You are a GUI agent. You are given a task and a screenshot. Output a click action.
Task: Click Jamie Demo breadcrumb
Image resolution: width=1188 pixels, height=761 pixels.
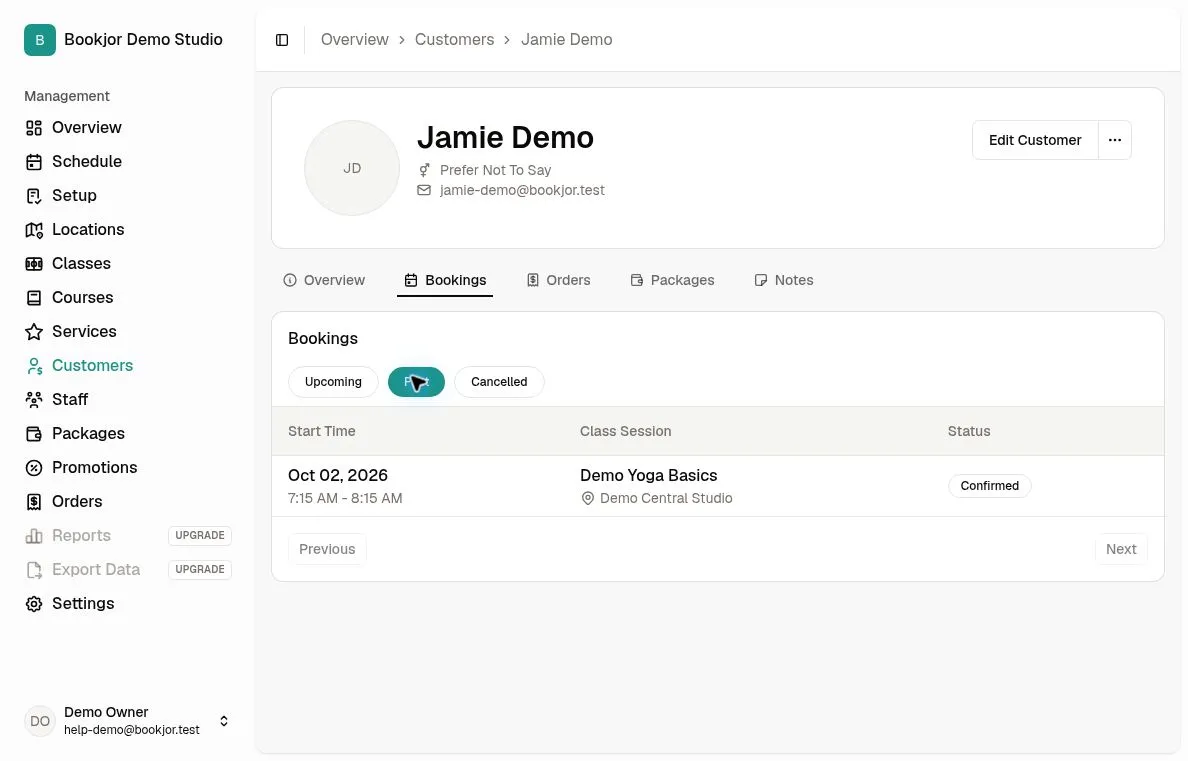pyautogui.click(x=567, y=39)
